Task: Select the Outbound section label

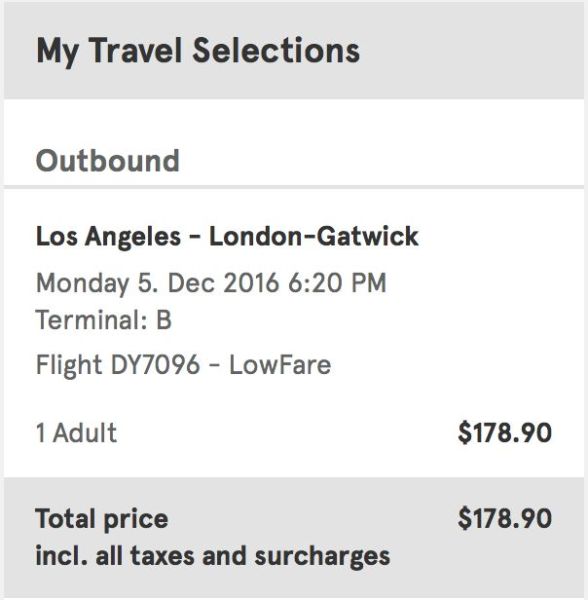Action: [108, 161]
